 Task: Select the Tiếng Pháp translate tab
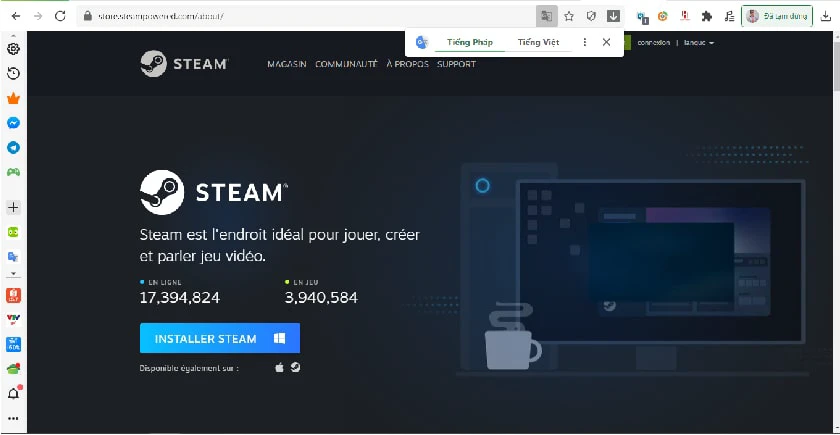coord(470,42)
